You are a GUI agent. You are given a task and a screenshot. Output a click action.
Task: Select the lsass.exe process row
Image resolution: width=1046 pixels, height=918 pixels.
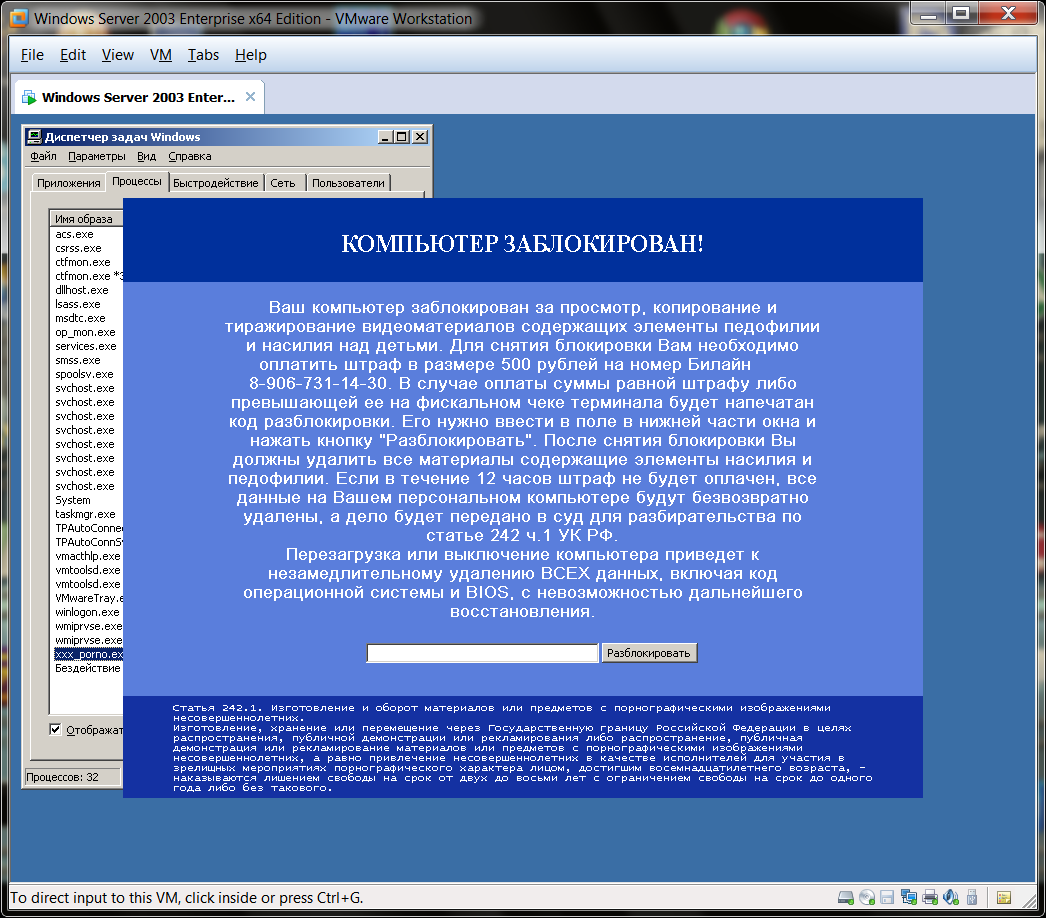pyautogui.click(x=88, y=304)
